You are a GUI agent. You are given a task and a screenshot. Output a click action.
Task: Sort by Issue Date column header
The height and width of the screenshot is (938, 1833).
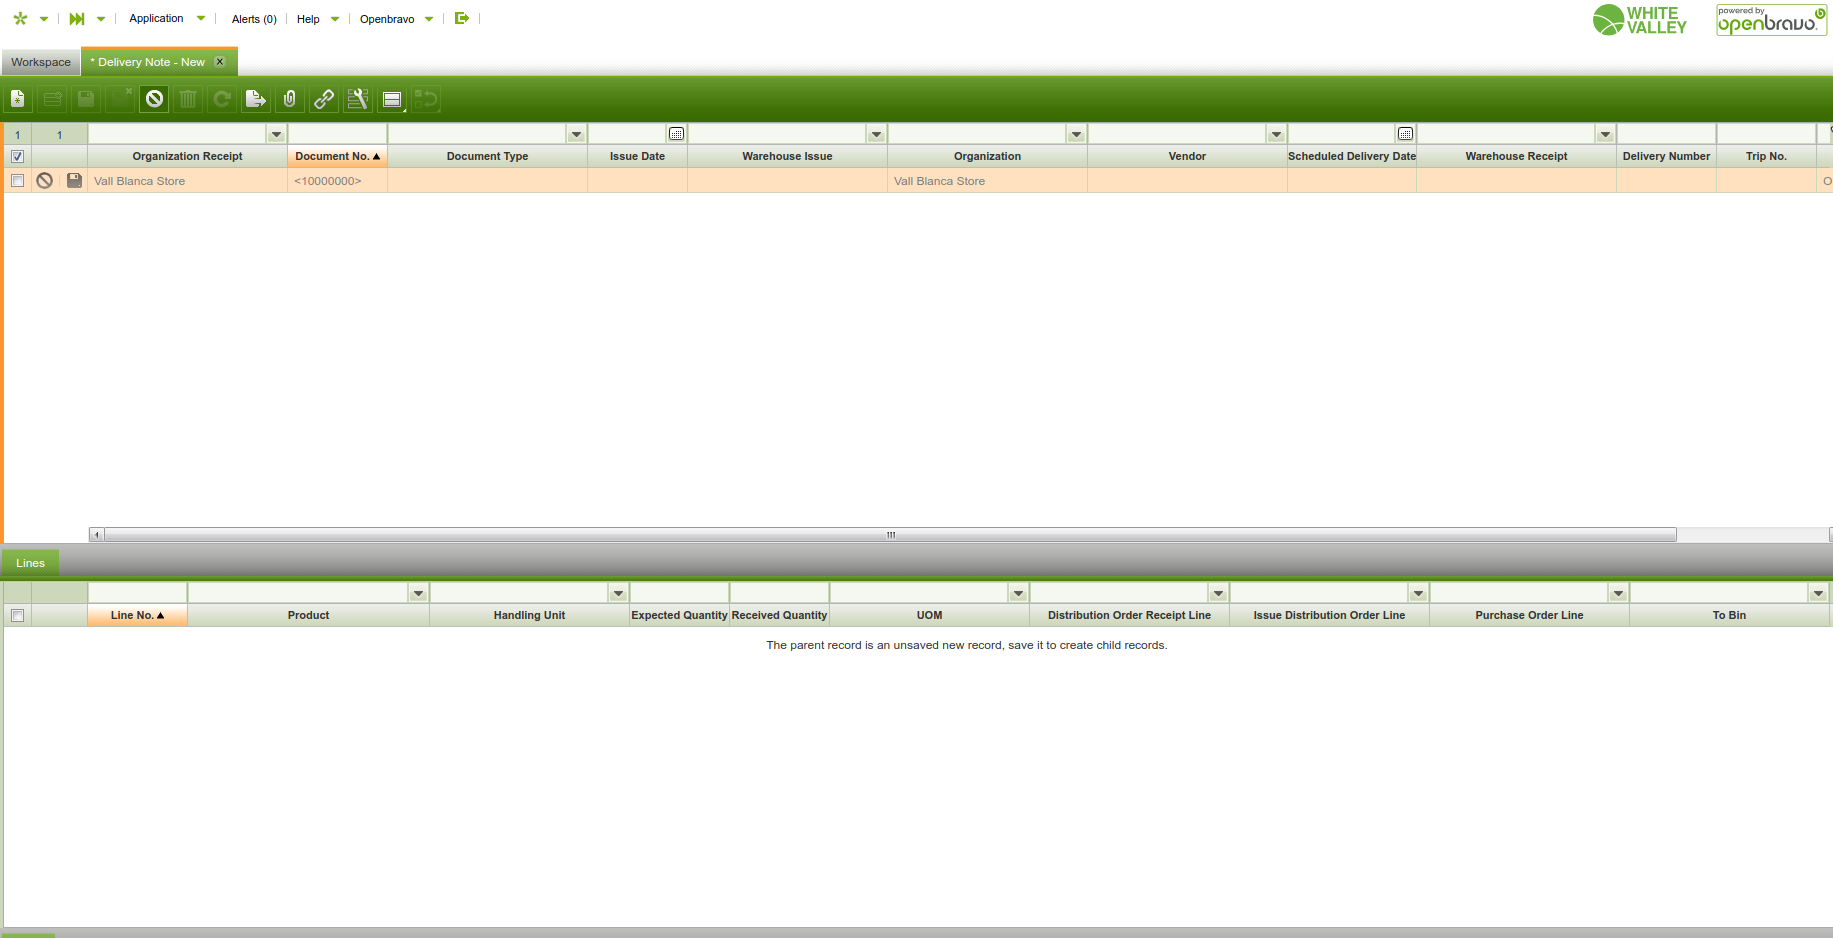pyautogui.click(x=638, y=156)
